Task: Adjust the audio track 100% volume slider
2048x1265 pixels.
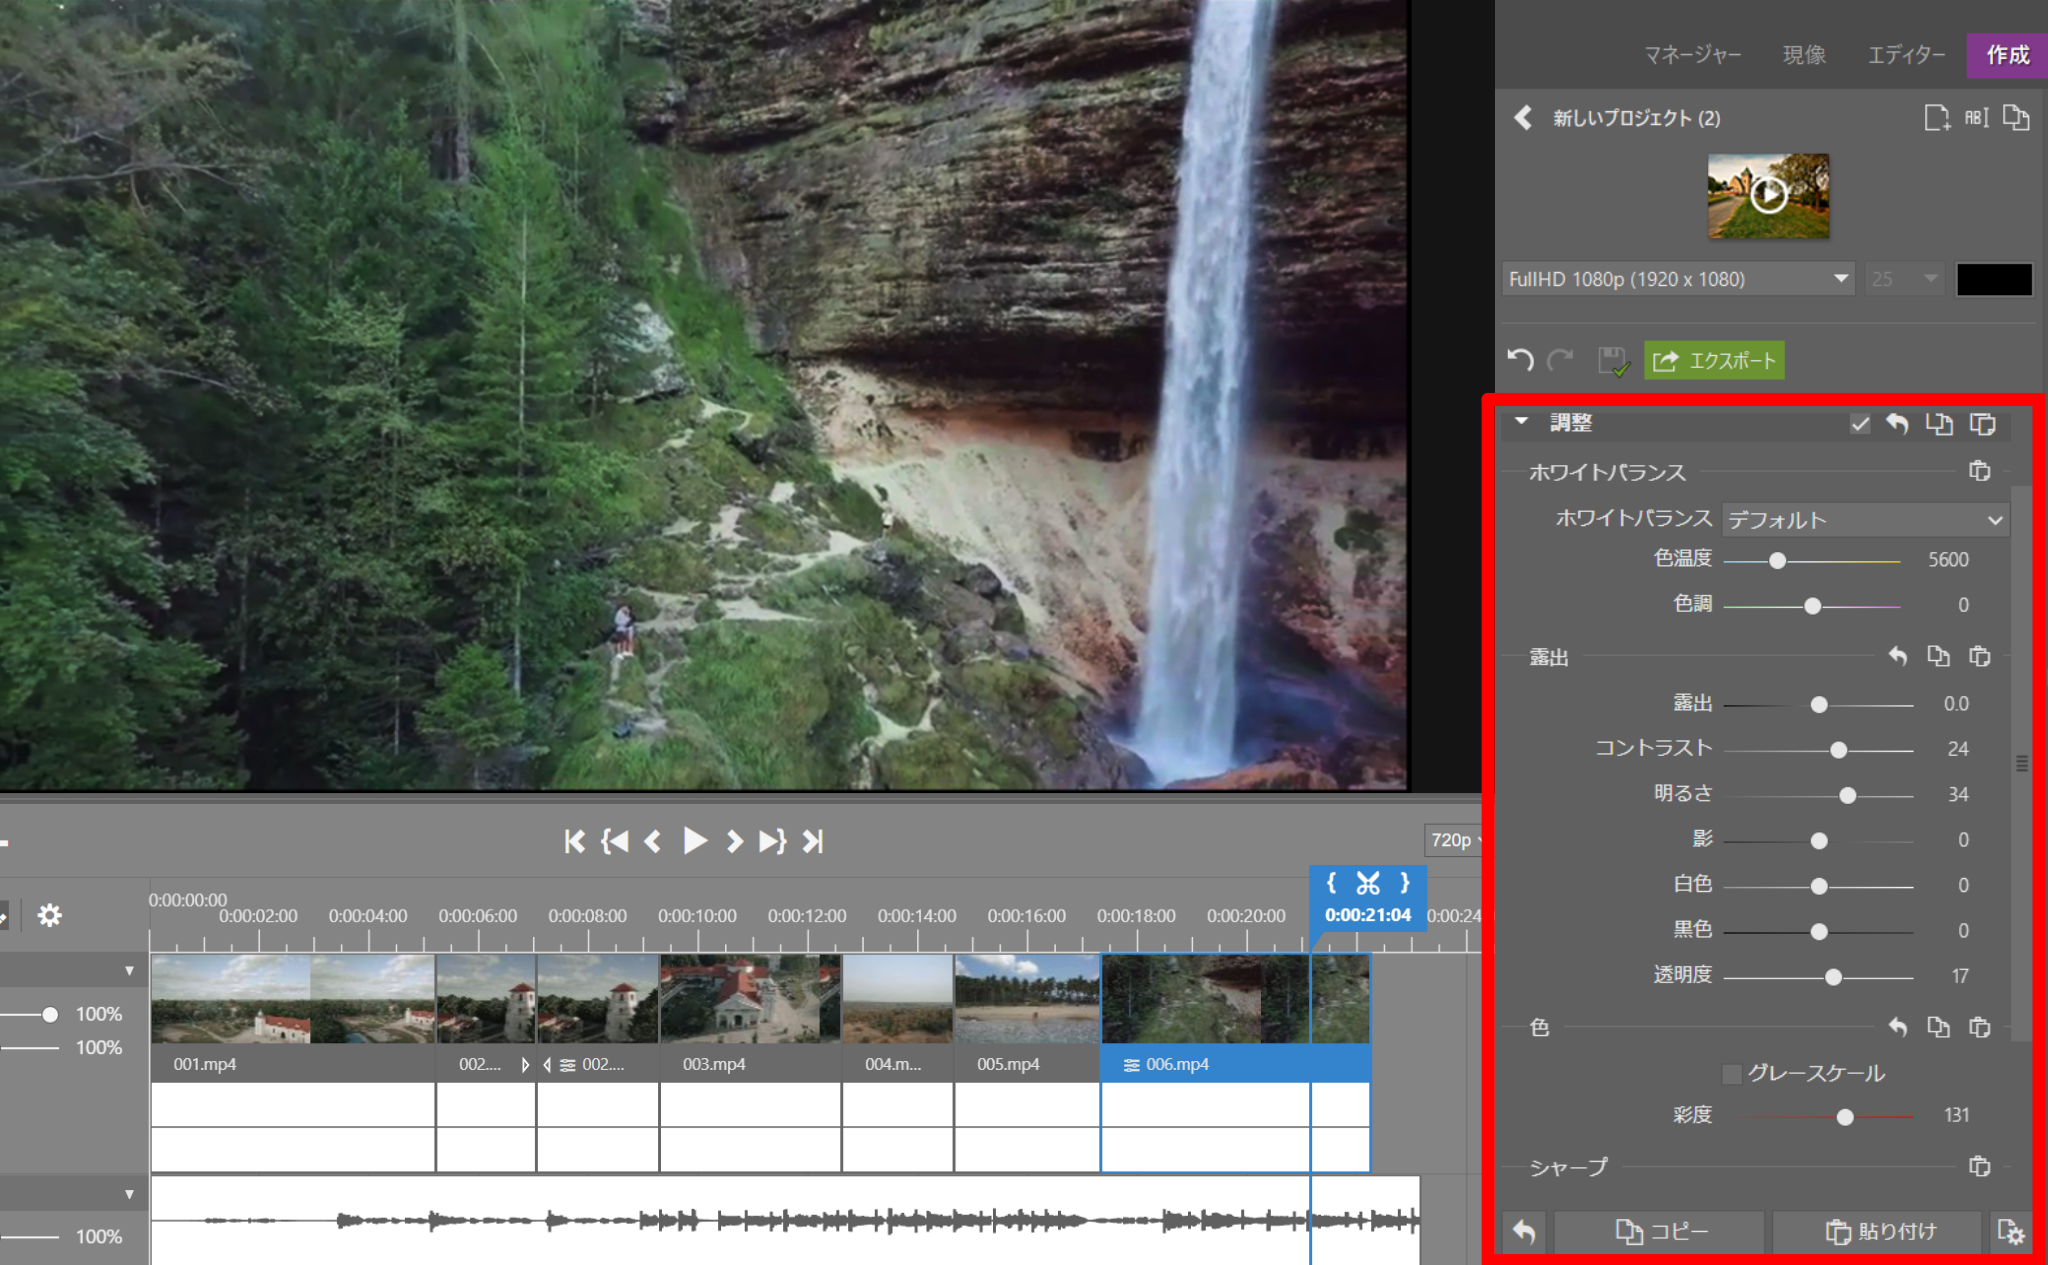Action: 30,1237
